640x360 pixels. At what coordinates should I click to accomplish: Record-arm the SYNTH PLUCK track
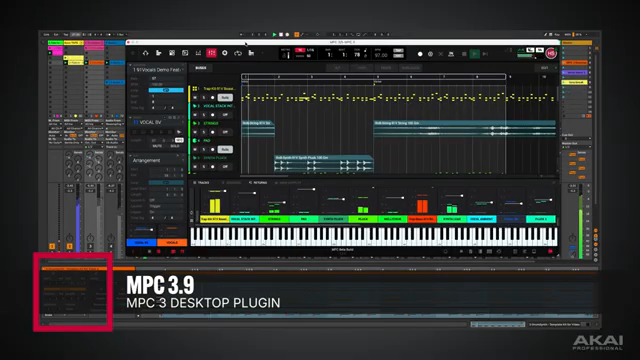[212, 167]
